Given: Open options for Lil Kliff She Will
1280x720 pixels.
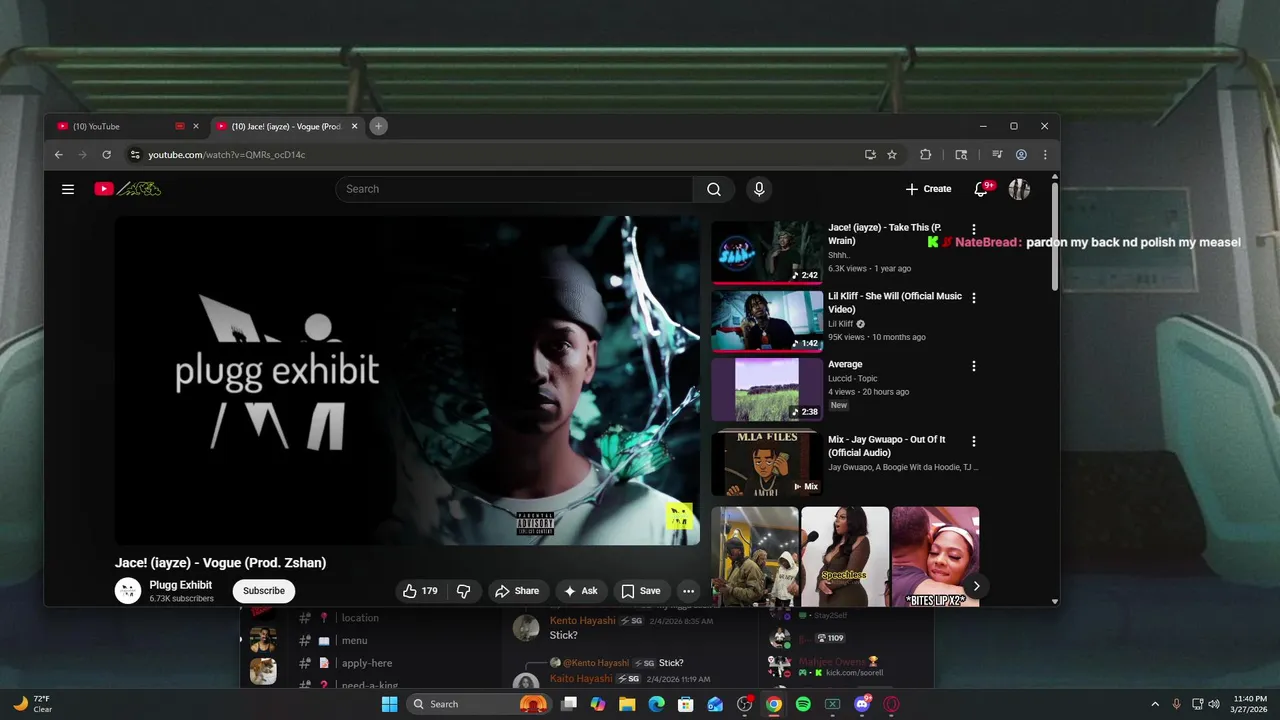Looking at the screenshot, I should tap(974, 298).
